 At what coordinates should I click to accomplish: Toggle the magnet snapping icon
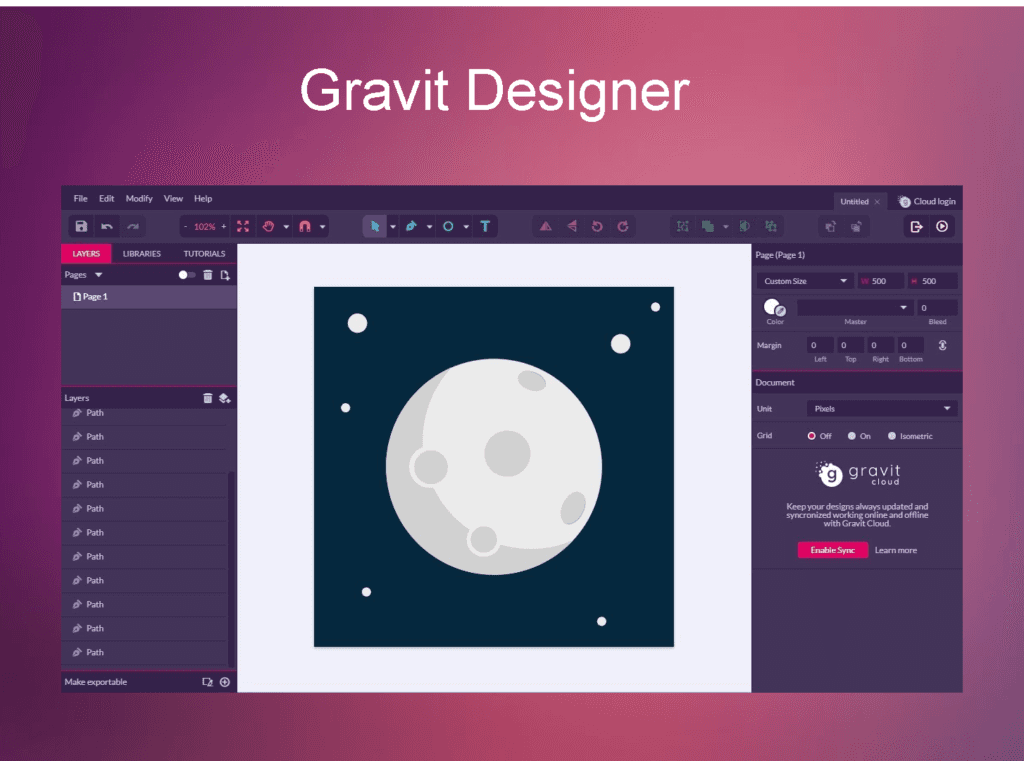(x=305, y=227)
